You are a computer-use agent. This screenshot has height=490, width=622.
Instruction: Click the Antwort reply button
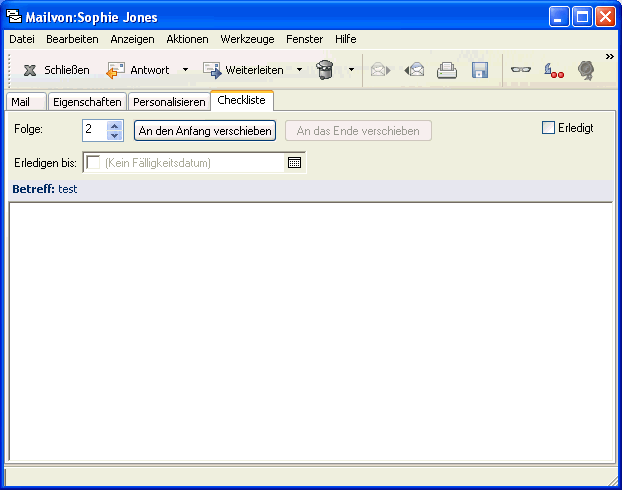coord(138,70)
